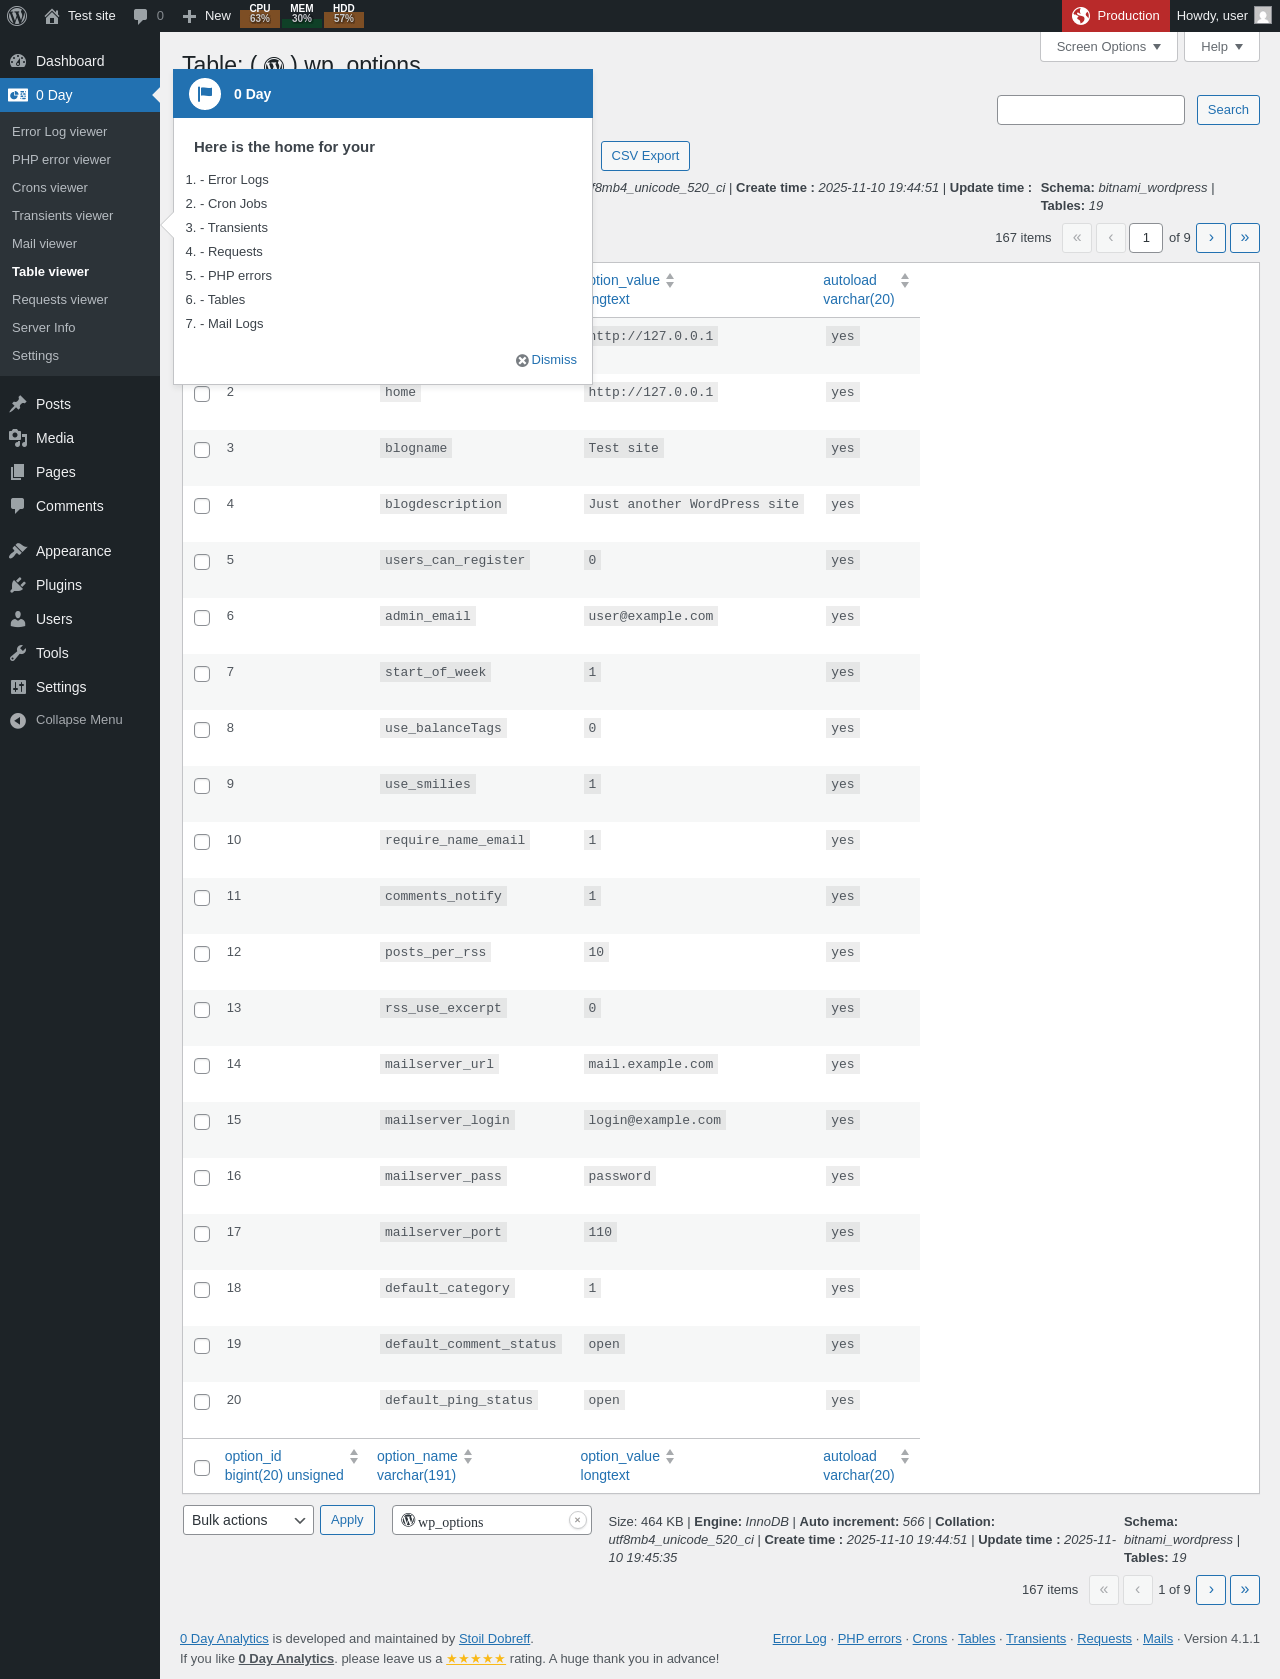Open Transients viewer in the sidebar
The width and height of the screenshot is (1280, 1679).
63,216
